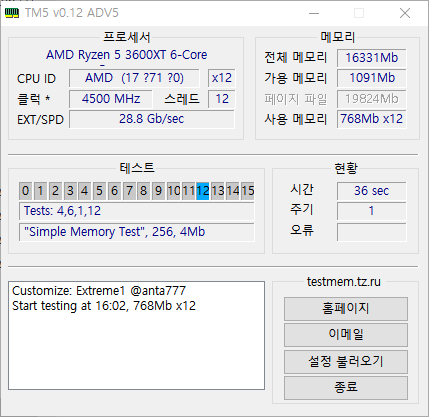
Task: Click the 오류 errors label
Action: tap(302, 230)
